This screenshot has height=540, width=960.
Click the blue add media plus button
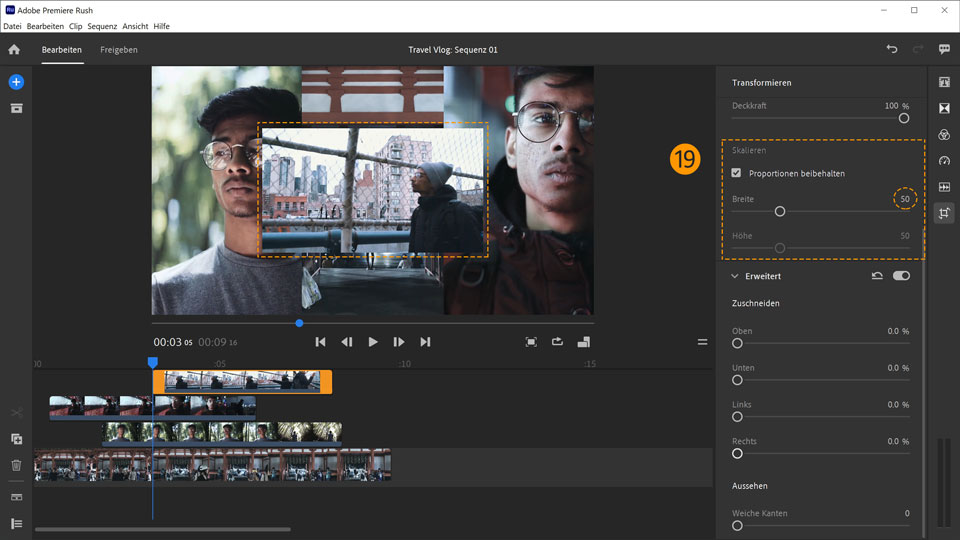click(x=16, y=82)
